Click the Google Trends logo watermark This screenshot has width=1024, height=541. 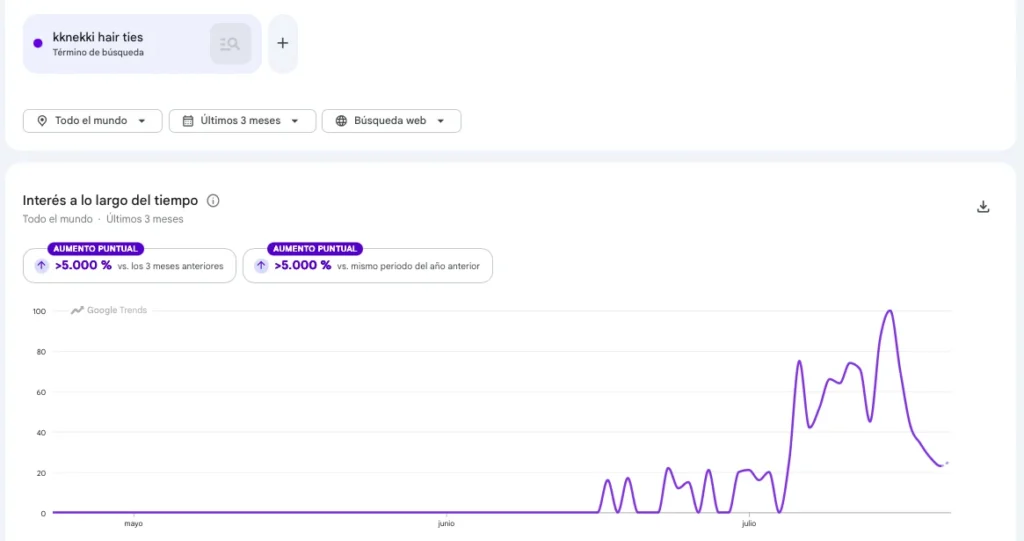pos(109,310)
